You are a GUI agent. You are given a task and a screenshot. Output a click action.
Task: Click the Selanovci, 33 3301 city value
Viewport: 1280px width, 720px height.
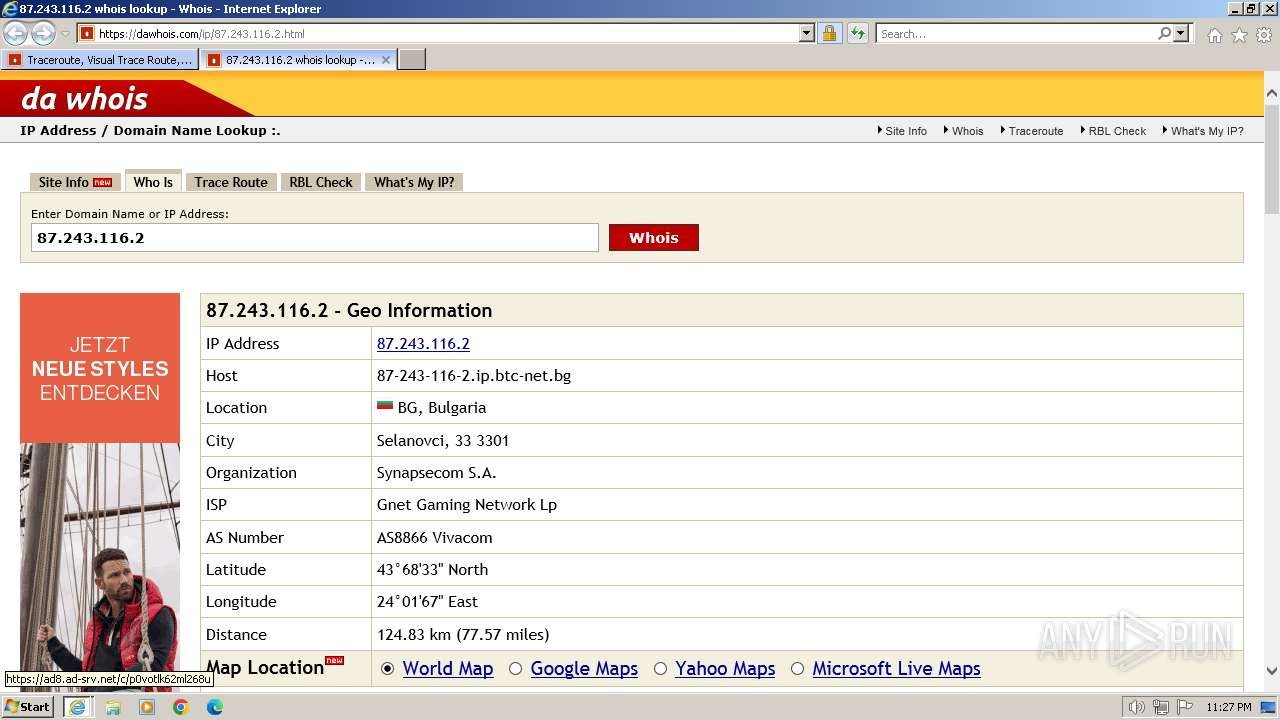[443, 440]
